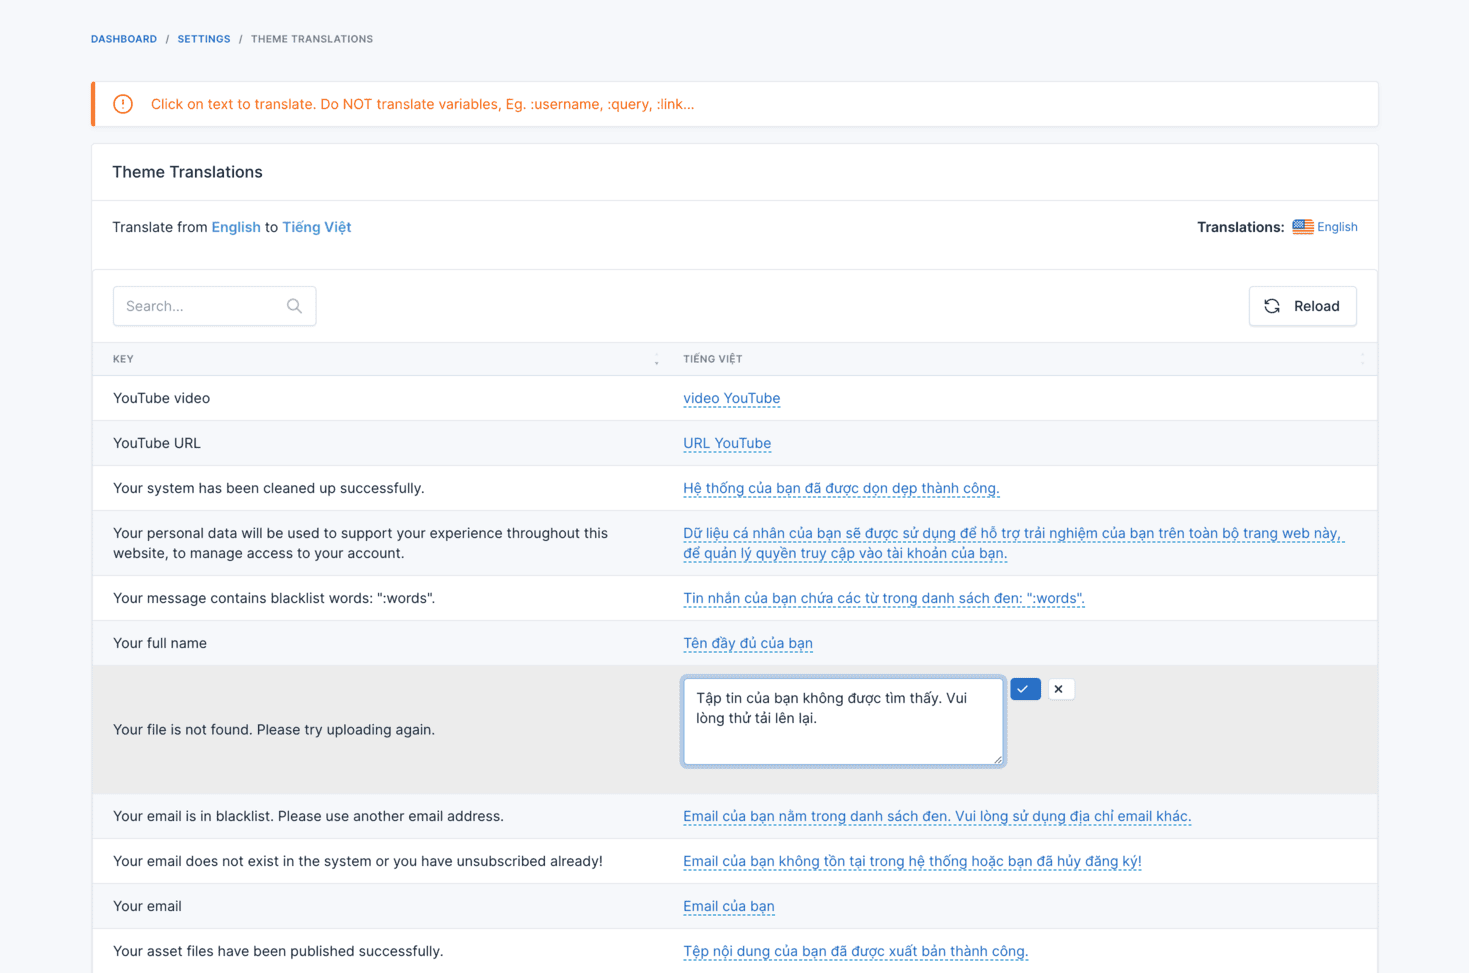The image size is (1469, 973).
Task: Edit the 'video YouTube' translation
Action: pos(731,398)
